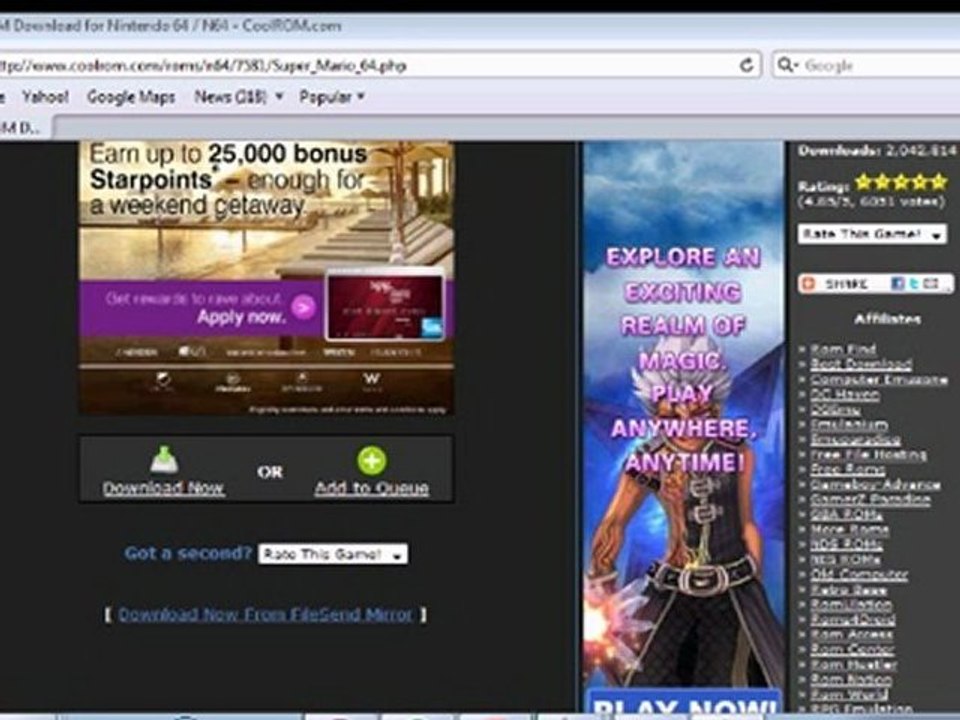Click the email icon in Share bar

[931, 283]
